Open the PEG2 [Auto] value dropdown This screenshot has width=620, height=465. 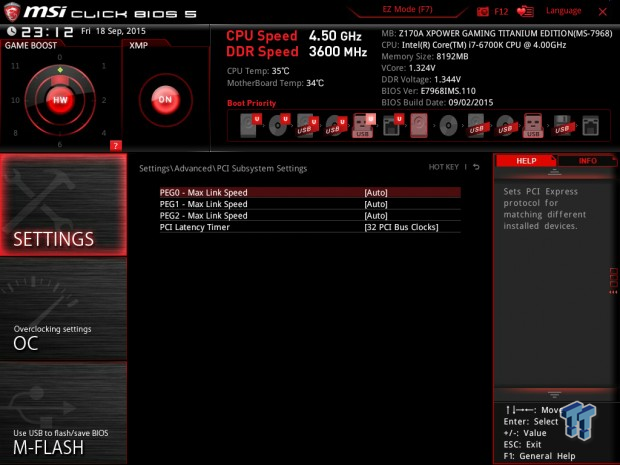(376, 215)
